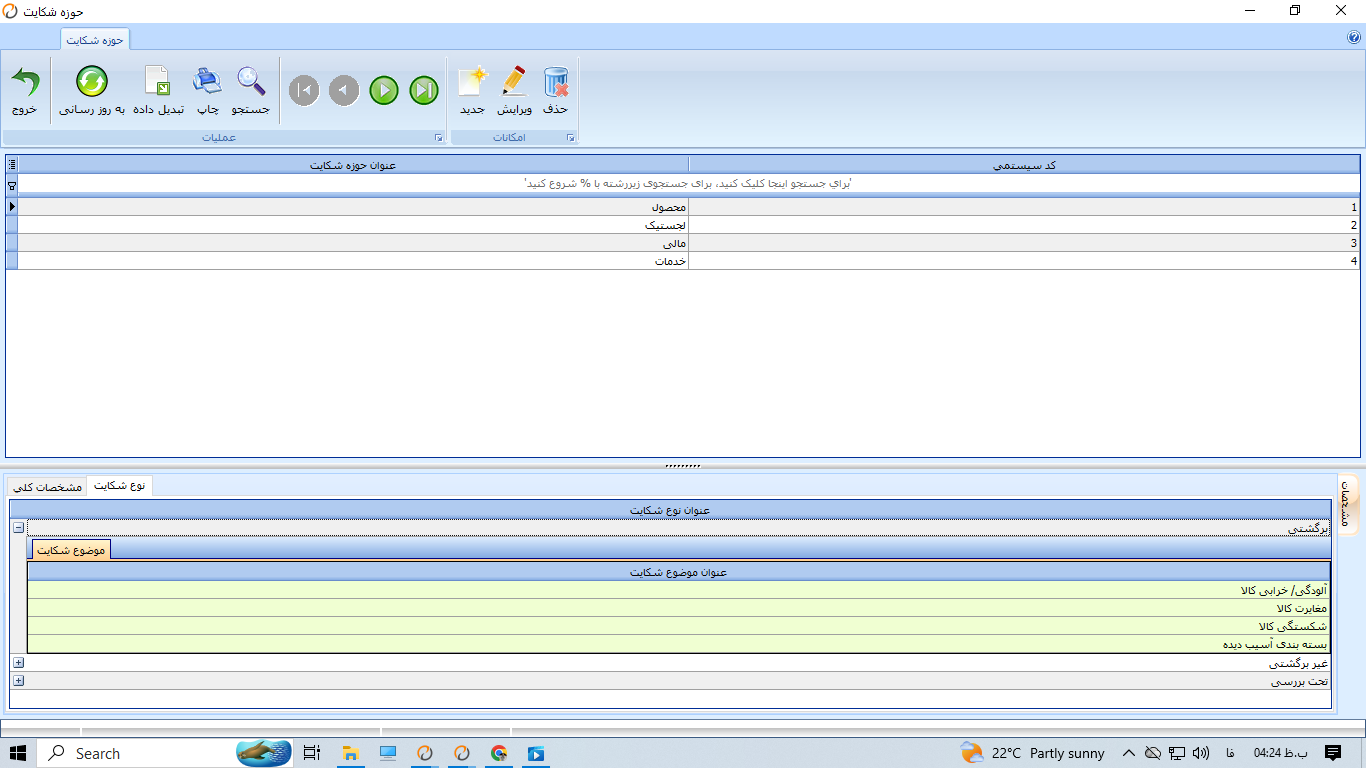Collapse the برگشتی complaint type row

coord(19,527)
